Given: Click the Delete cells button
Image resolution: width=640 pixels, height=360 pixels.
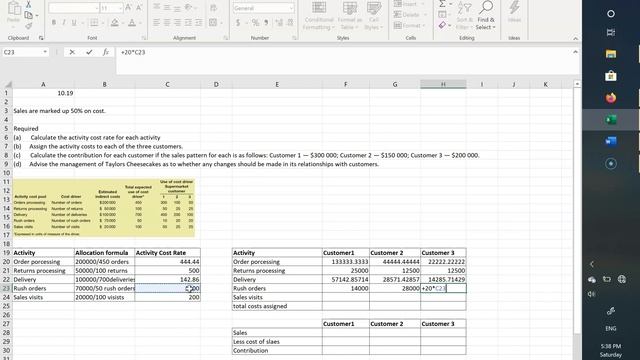Looking at the screenshot, I should coord(410,15).
